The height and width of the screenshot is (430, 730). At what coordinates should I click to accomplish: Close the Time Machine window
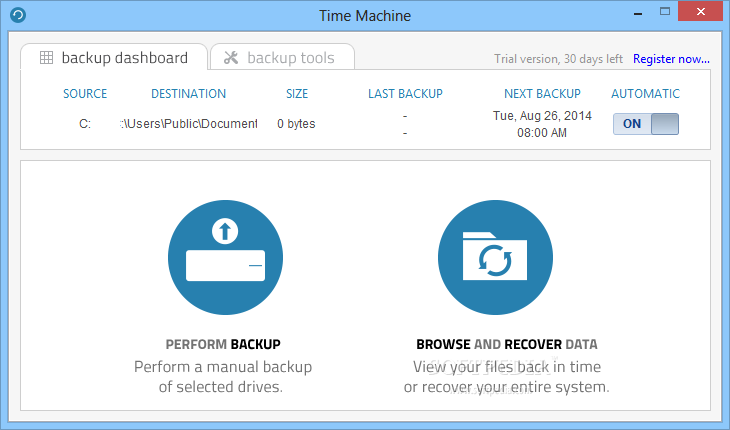701,12
